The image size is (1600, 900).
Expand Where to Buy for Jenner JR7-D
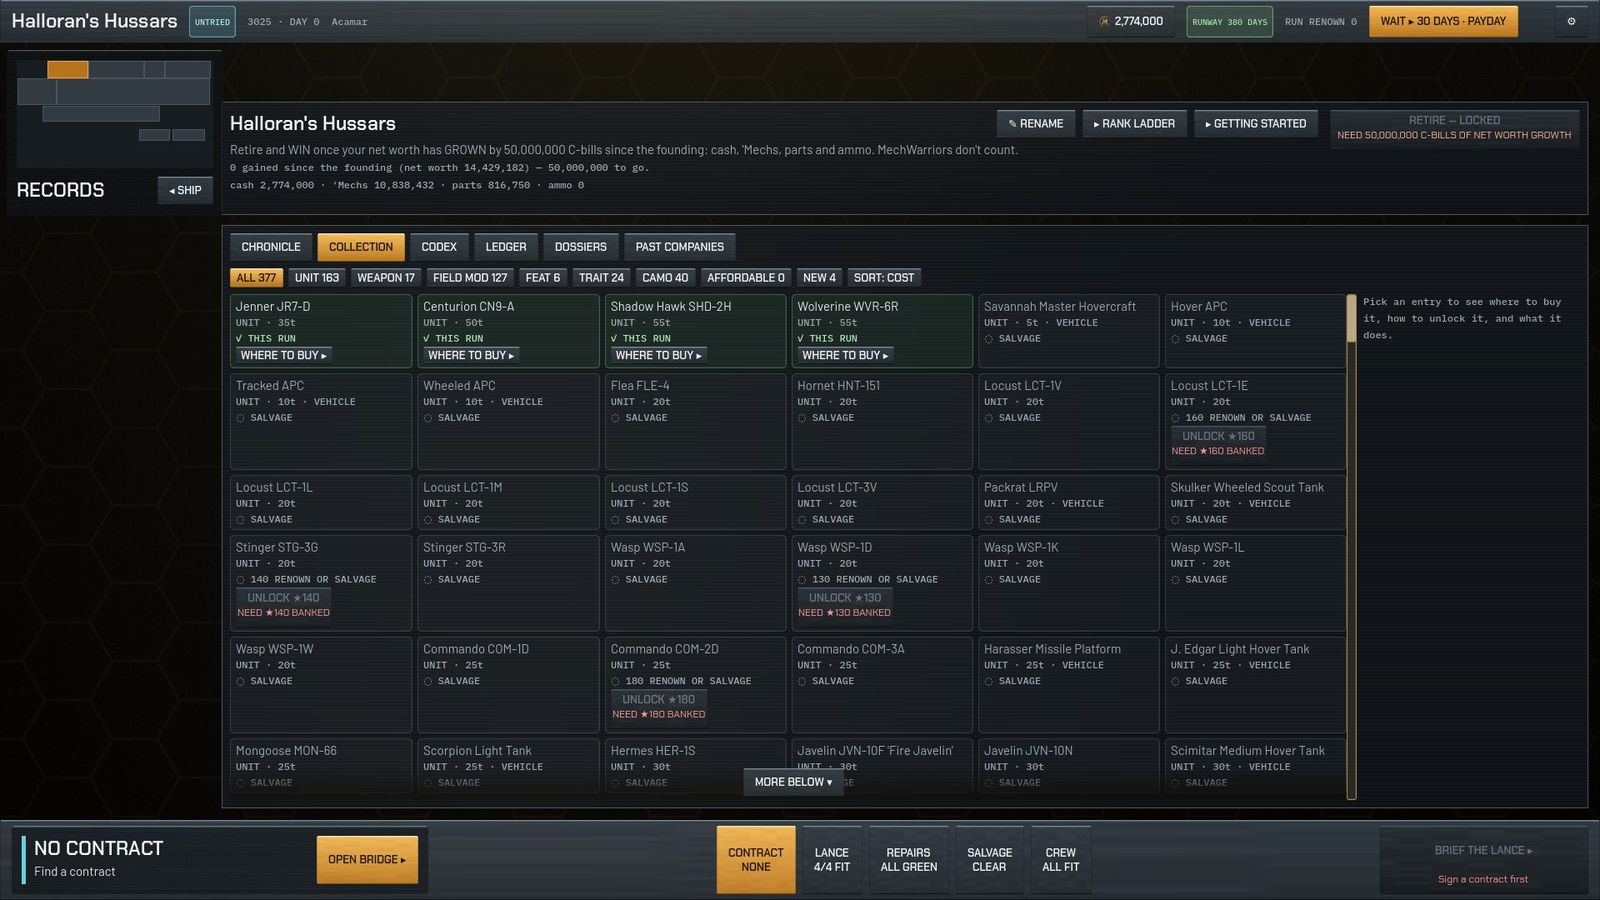pyautogui.click(x=284, y=355)
